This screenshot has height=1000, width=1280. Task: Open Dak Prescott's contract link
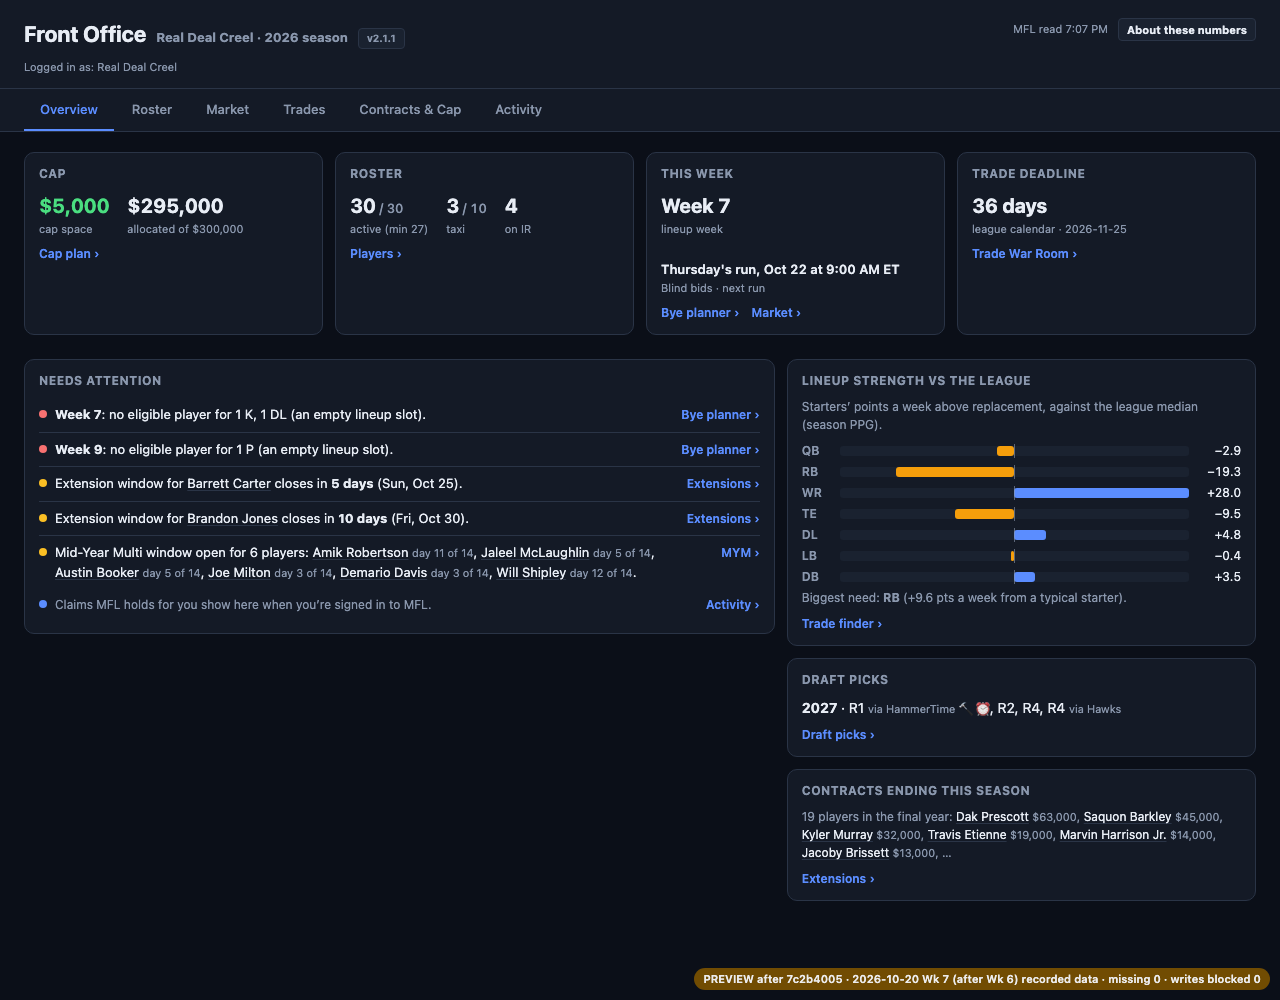coord(992,817)
